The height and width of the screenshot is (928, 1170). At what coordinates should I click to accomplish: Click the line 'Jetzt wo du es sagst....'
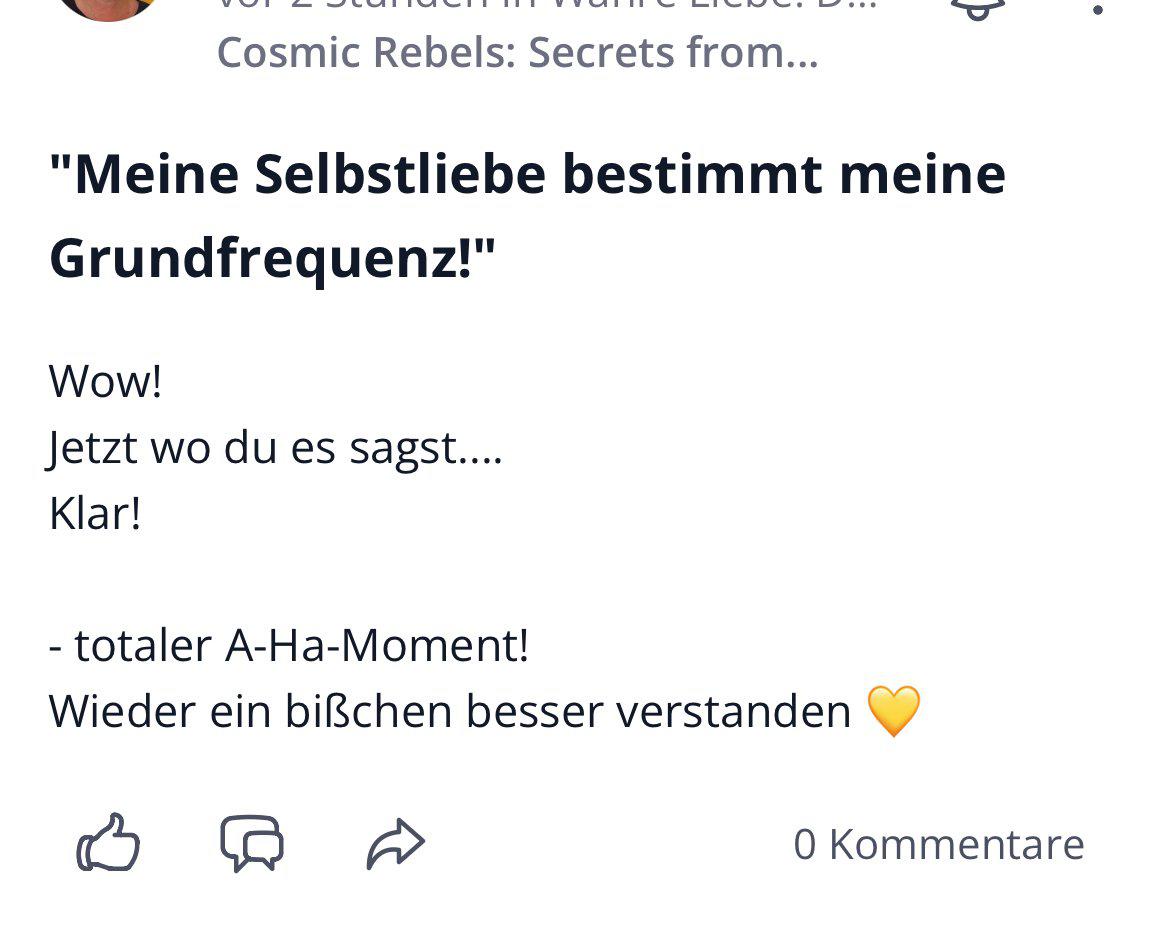275,449
